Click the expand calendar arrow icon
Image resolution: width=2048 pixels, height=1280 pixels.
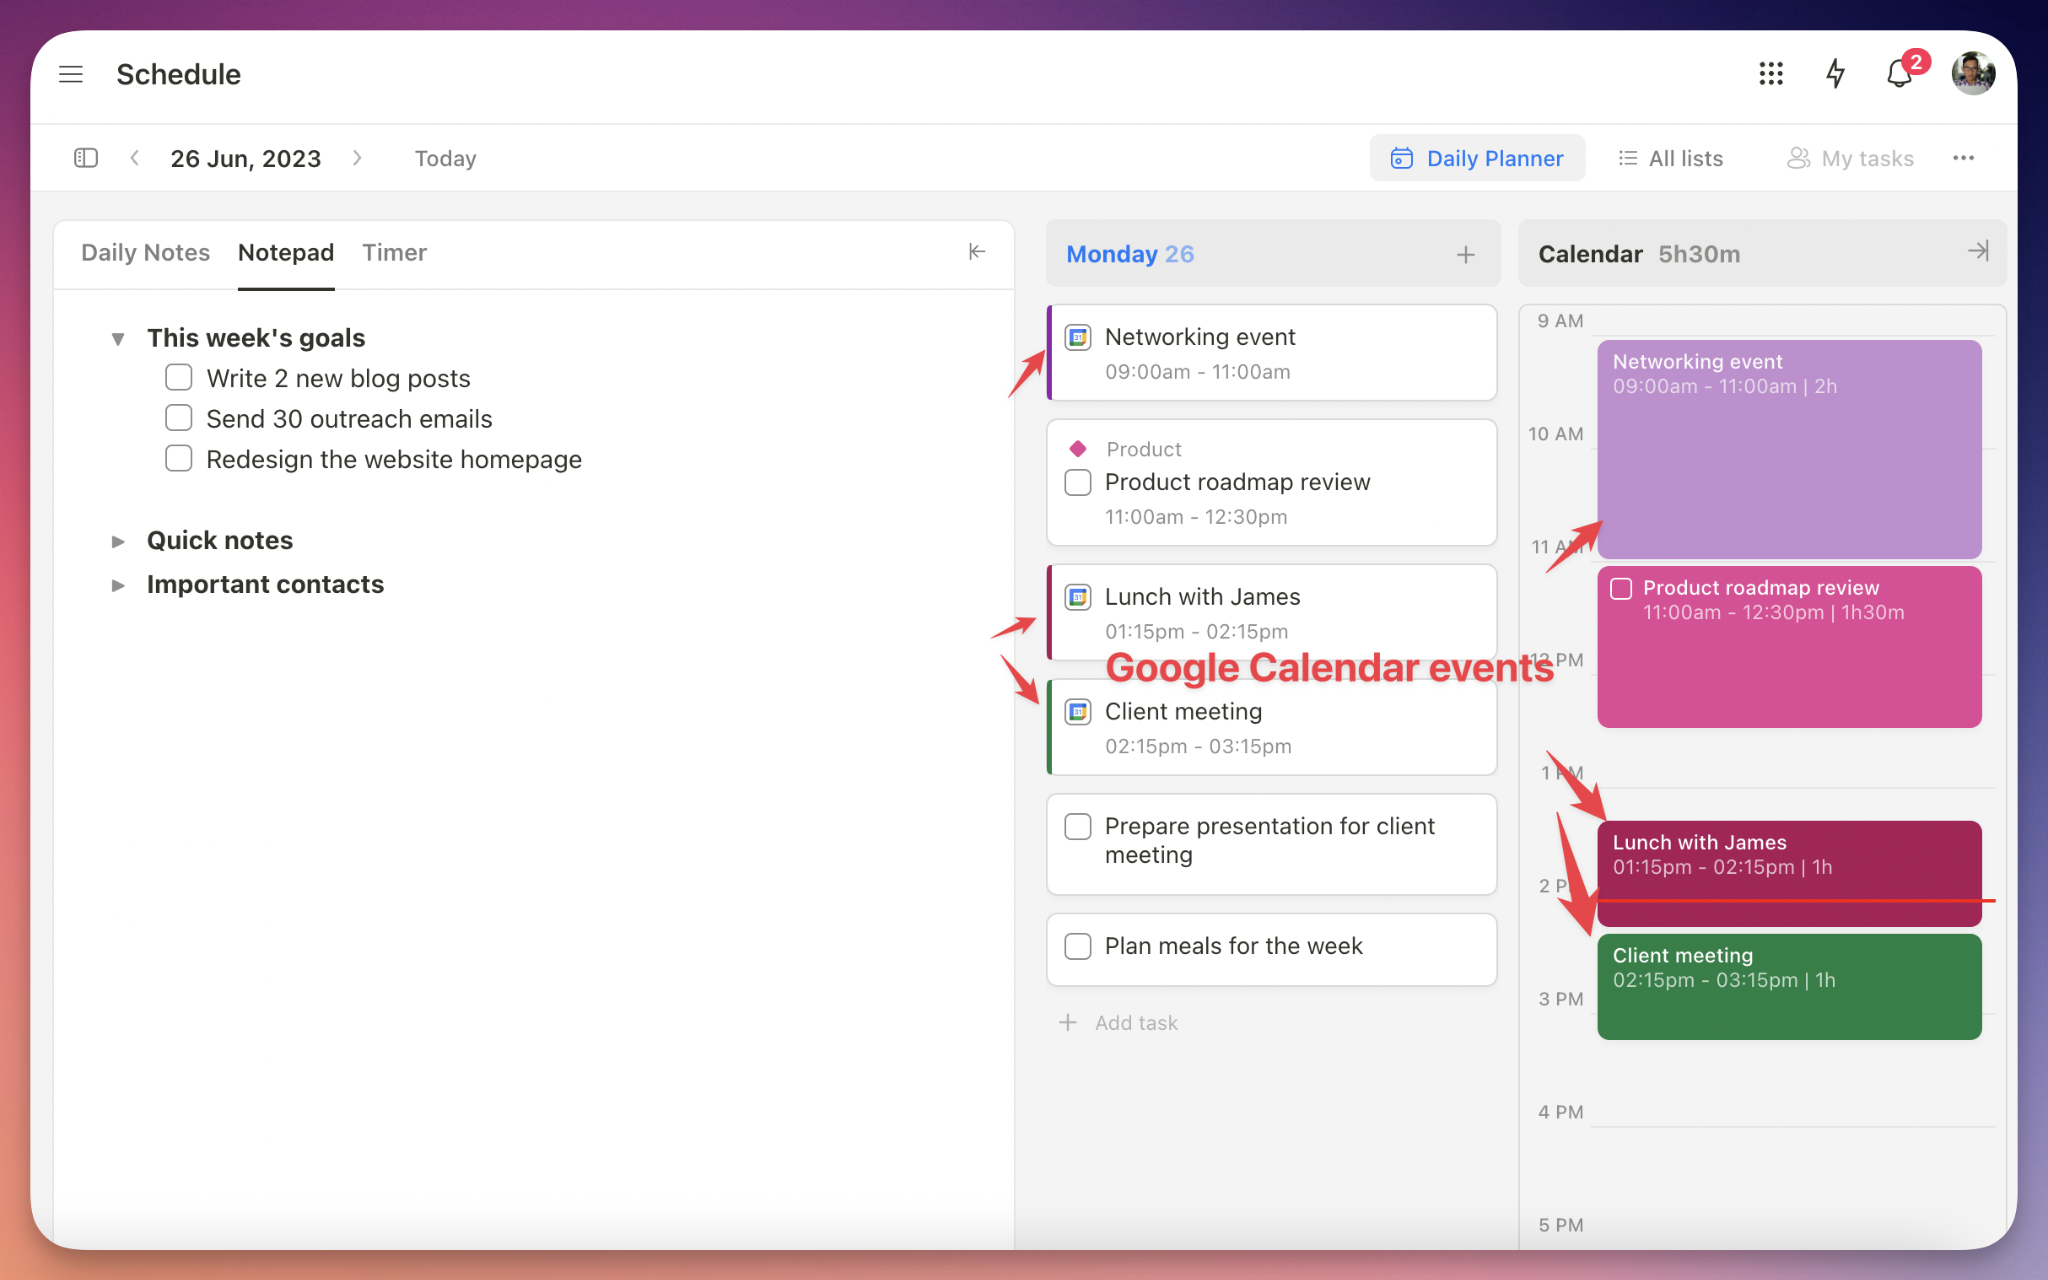click(1977, 252)
